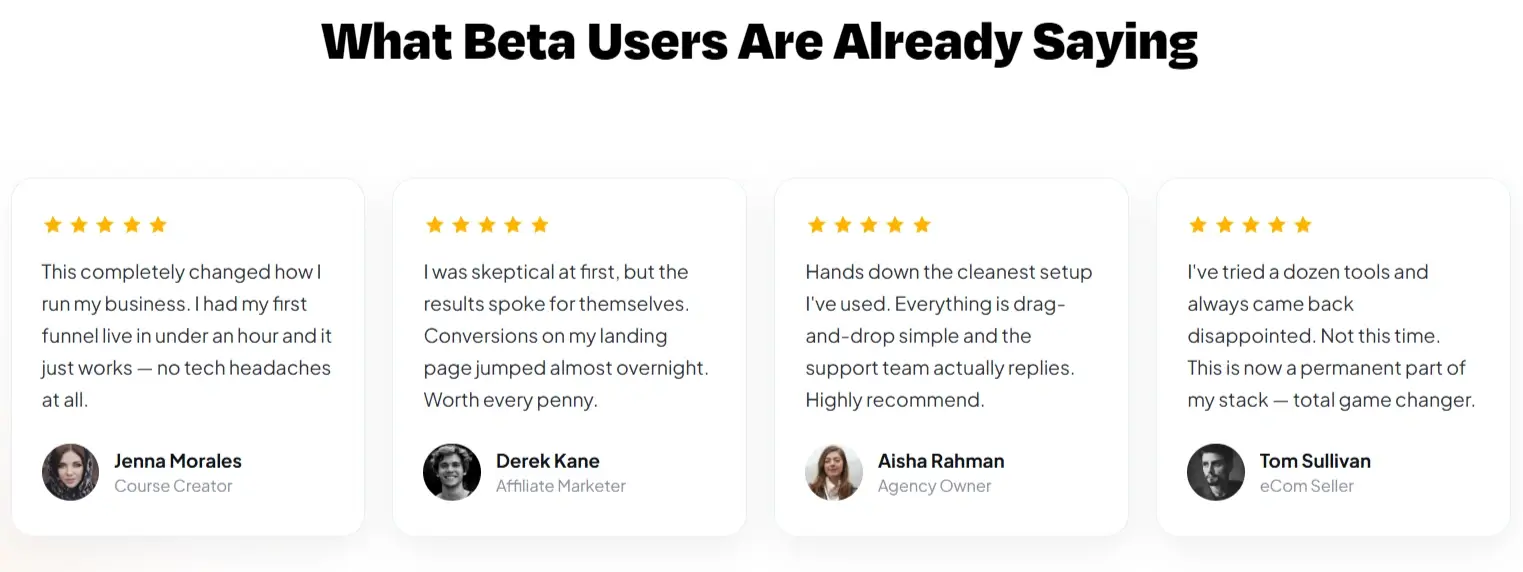Click Tom Sullivan's black-and-white avatar
This screenshot has height=572, width=1523.
(1216, 472)
